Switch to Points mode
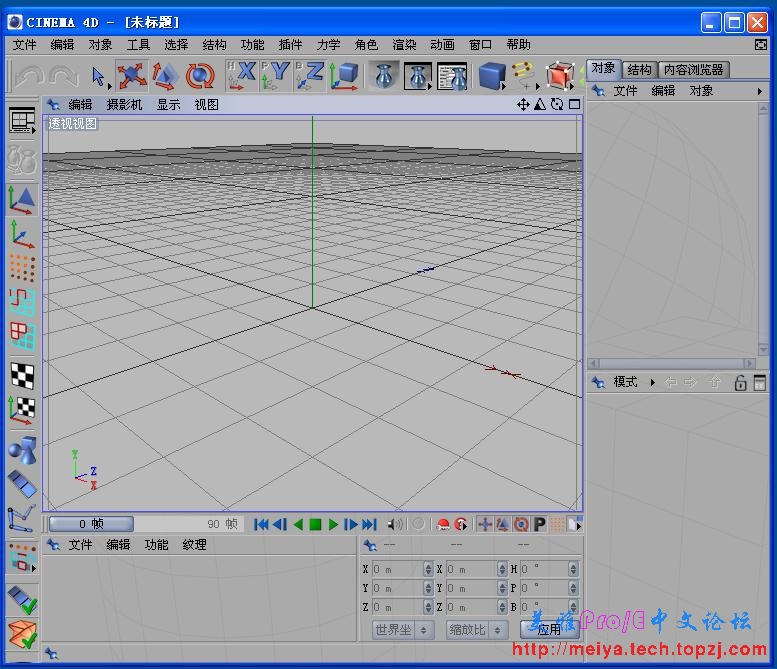 pos(22,268)
